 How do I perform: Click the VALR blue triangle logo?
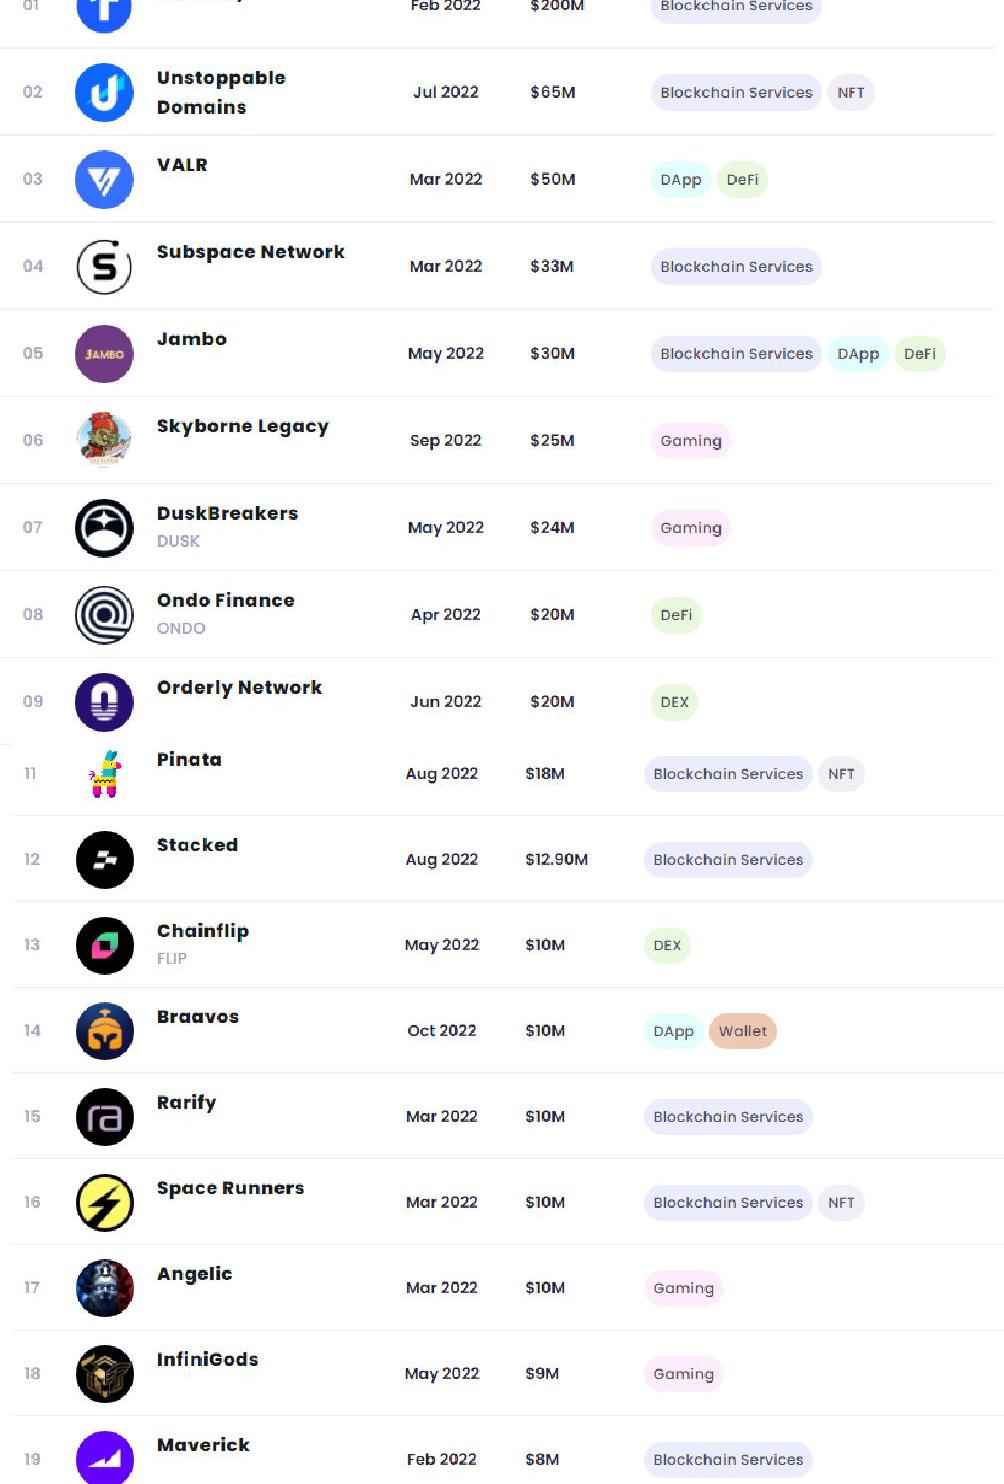point(104,179)
